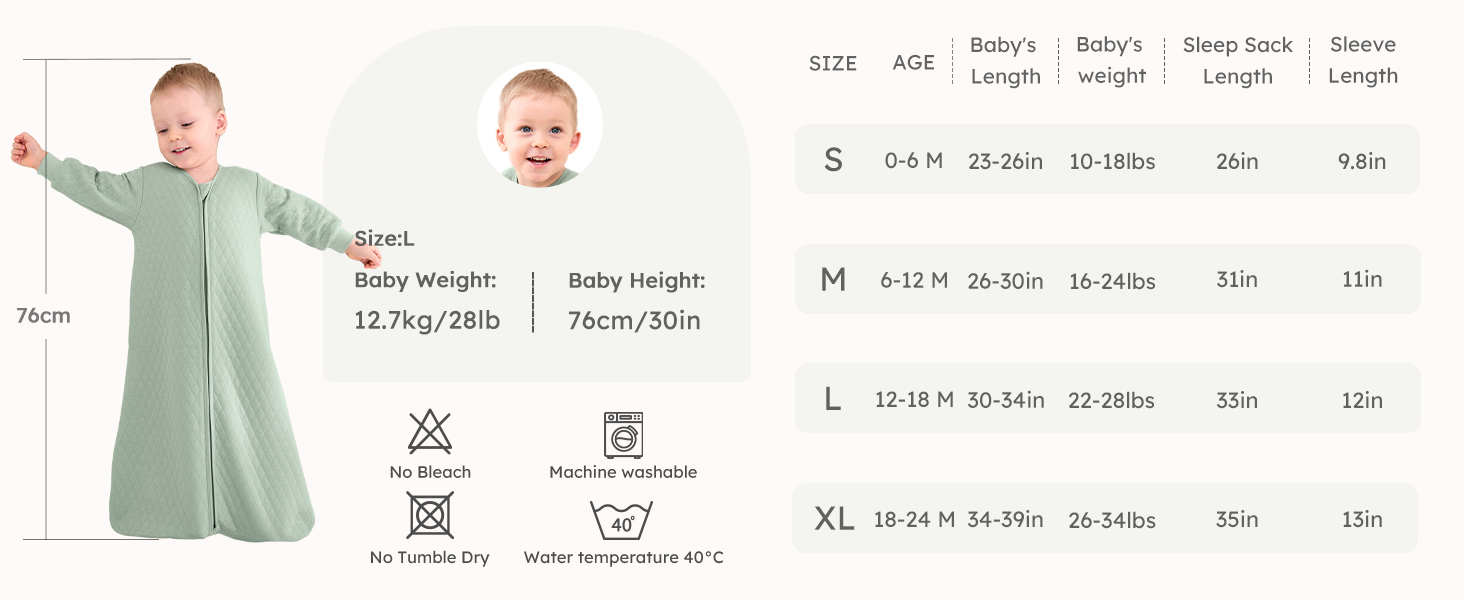Click the Baby's weight column header

click(1110, 61)
